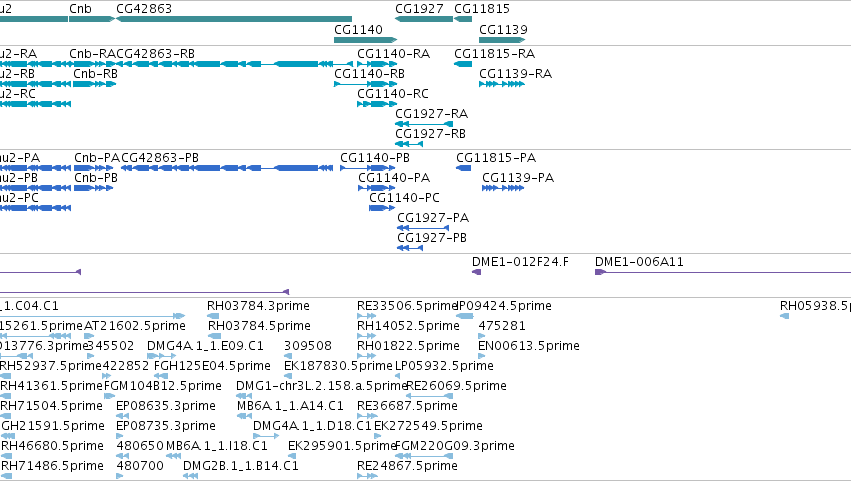
Task: Click the RH41361.5prime EST label
Action: pos(52,387)
